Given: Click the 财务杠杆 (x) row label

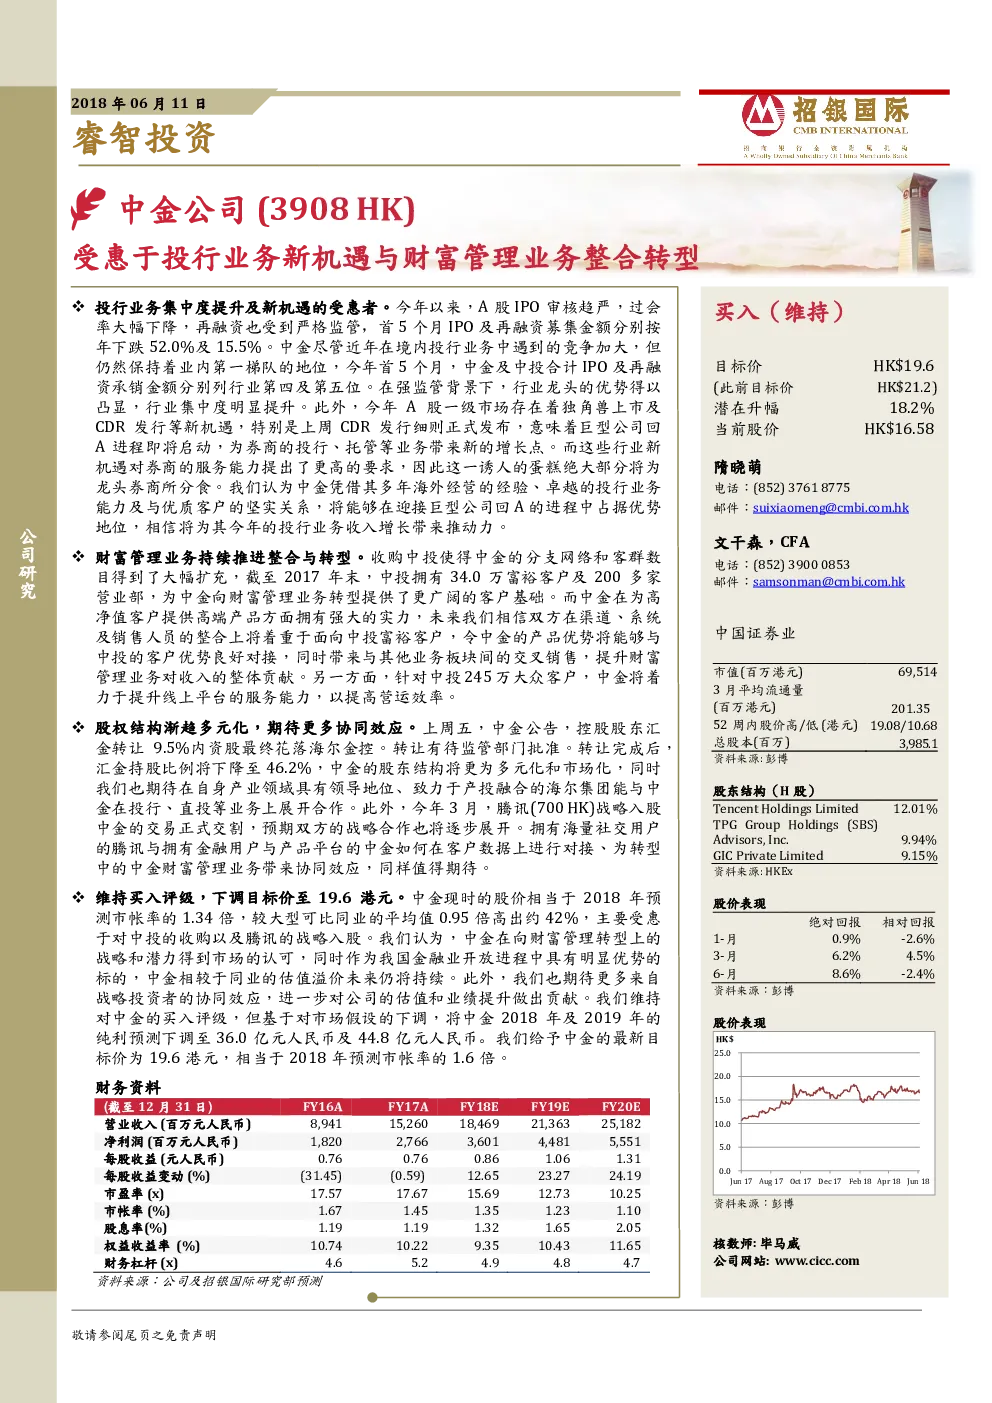Looking at the screenshot, I should (x=141, y=1263).
